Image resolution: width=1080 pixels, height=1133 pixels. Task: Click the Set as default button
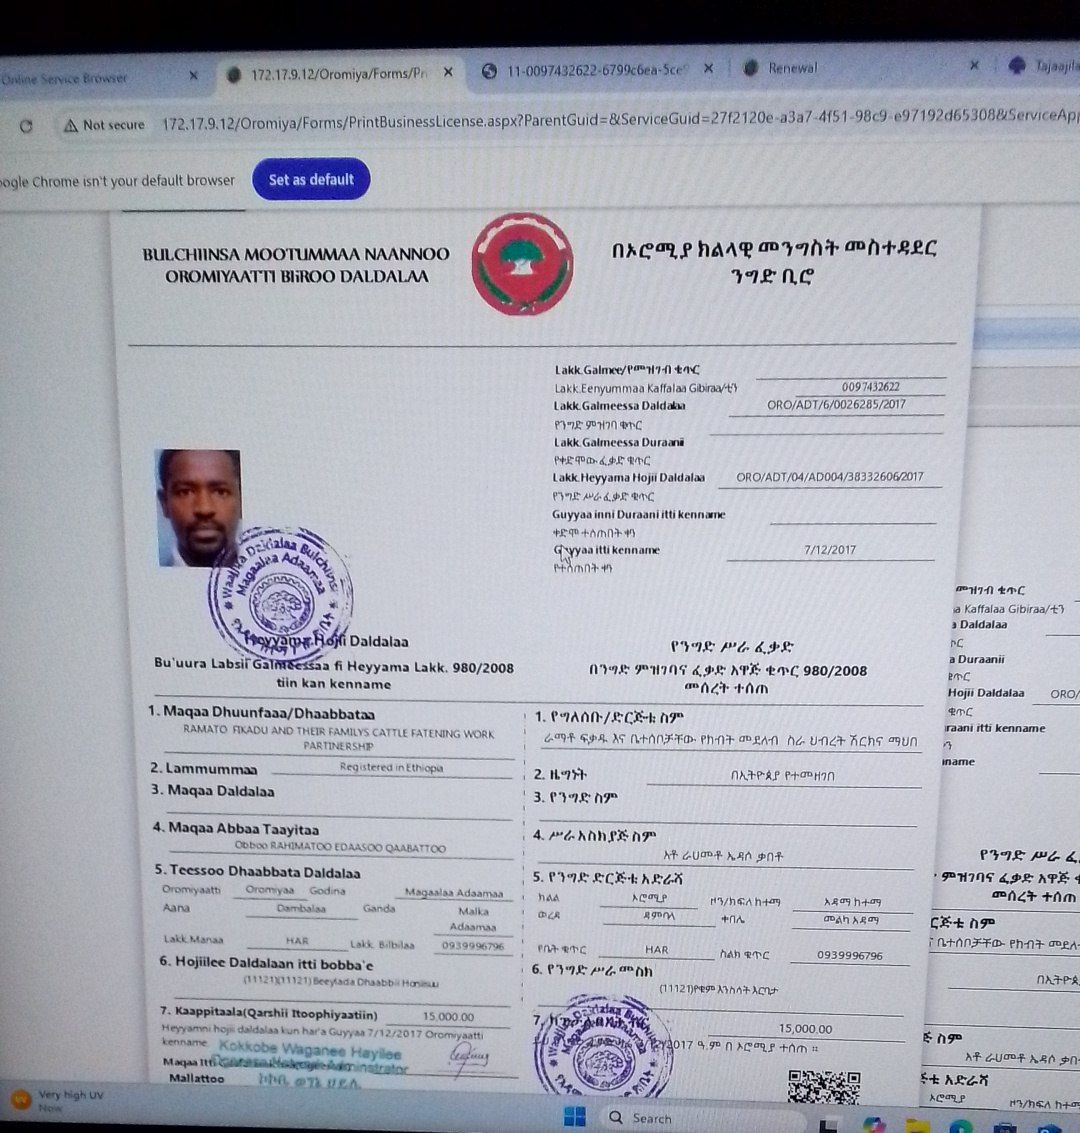311,180
